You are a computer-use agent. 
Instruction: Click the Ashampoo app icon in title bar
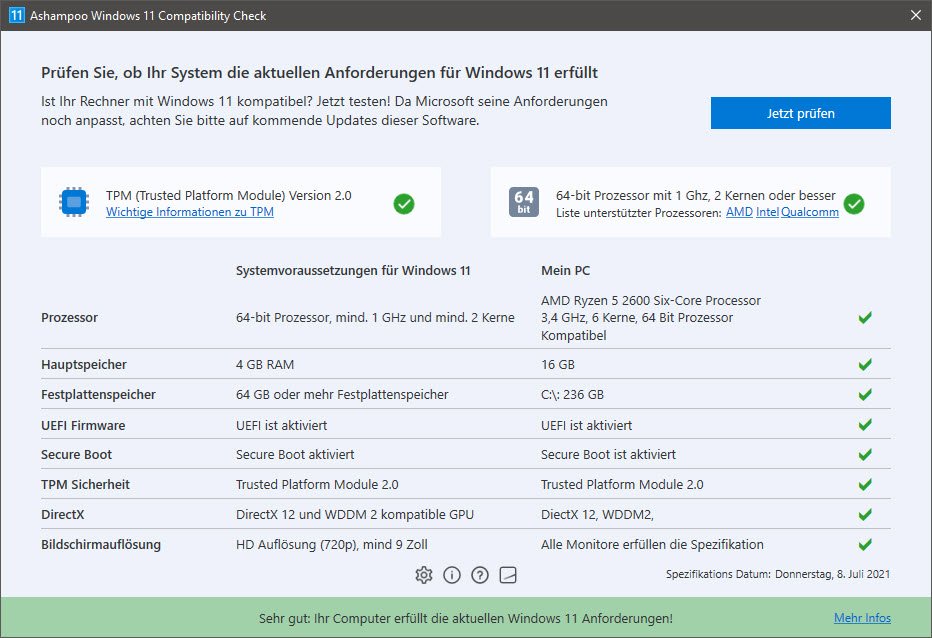coord(16,16)
